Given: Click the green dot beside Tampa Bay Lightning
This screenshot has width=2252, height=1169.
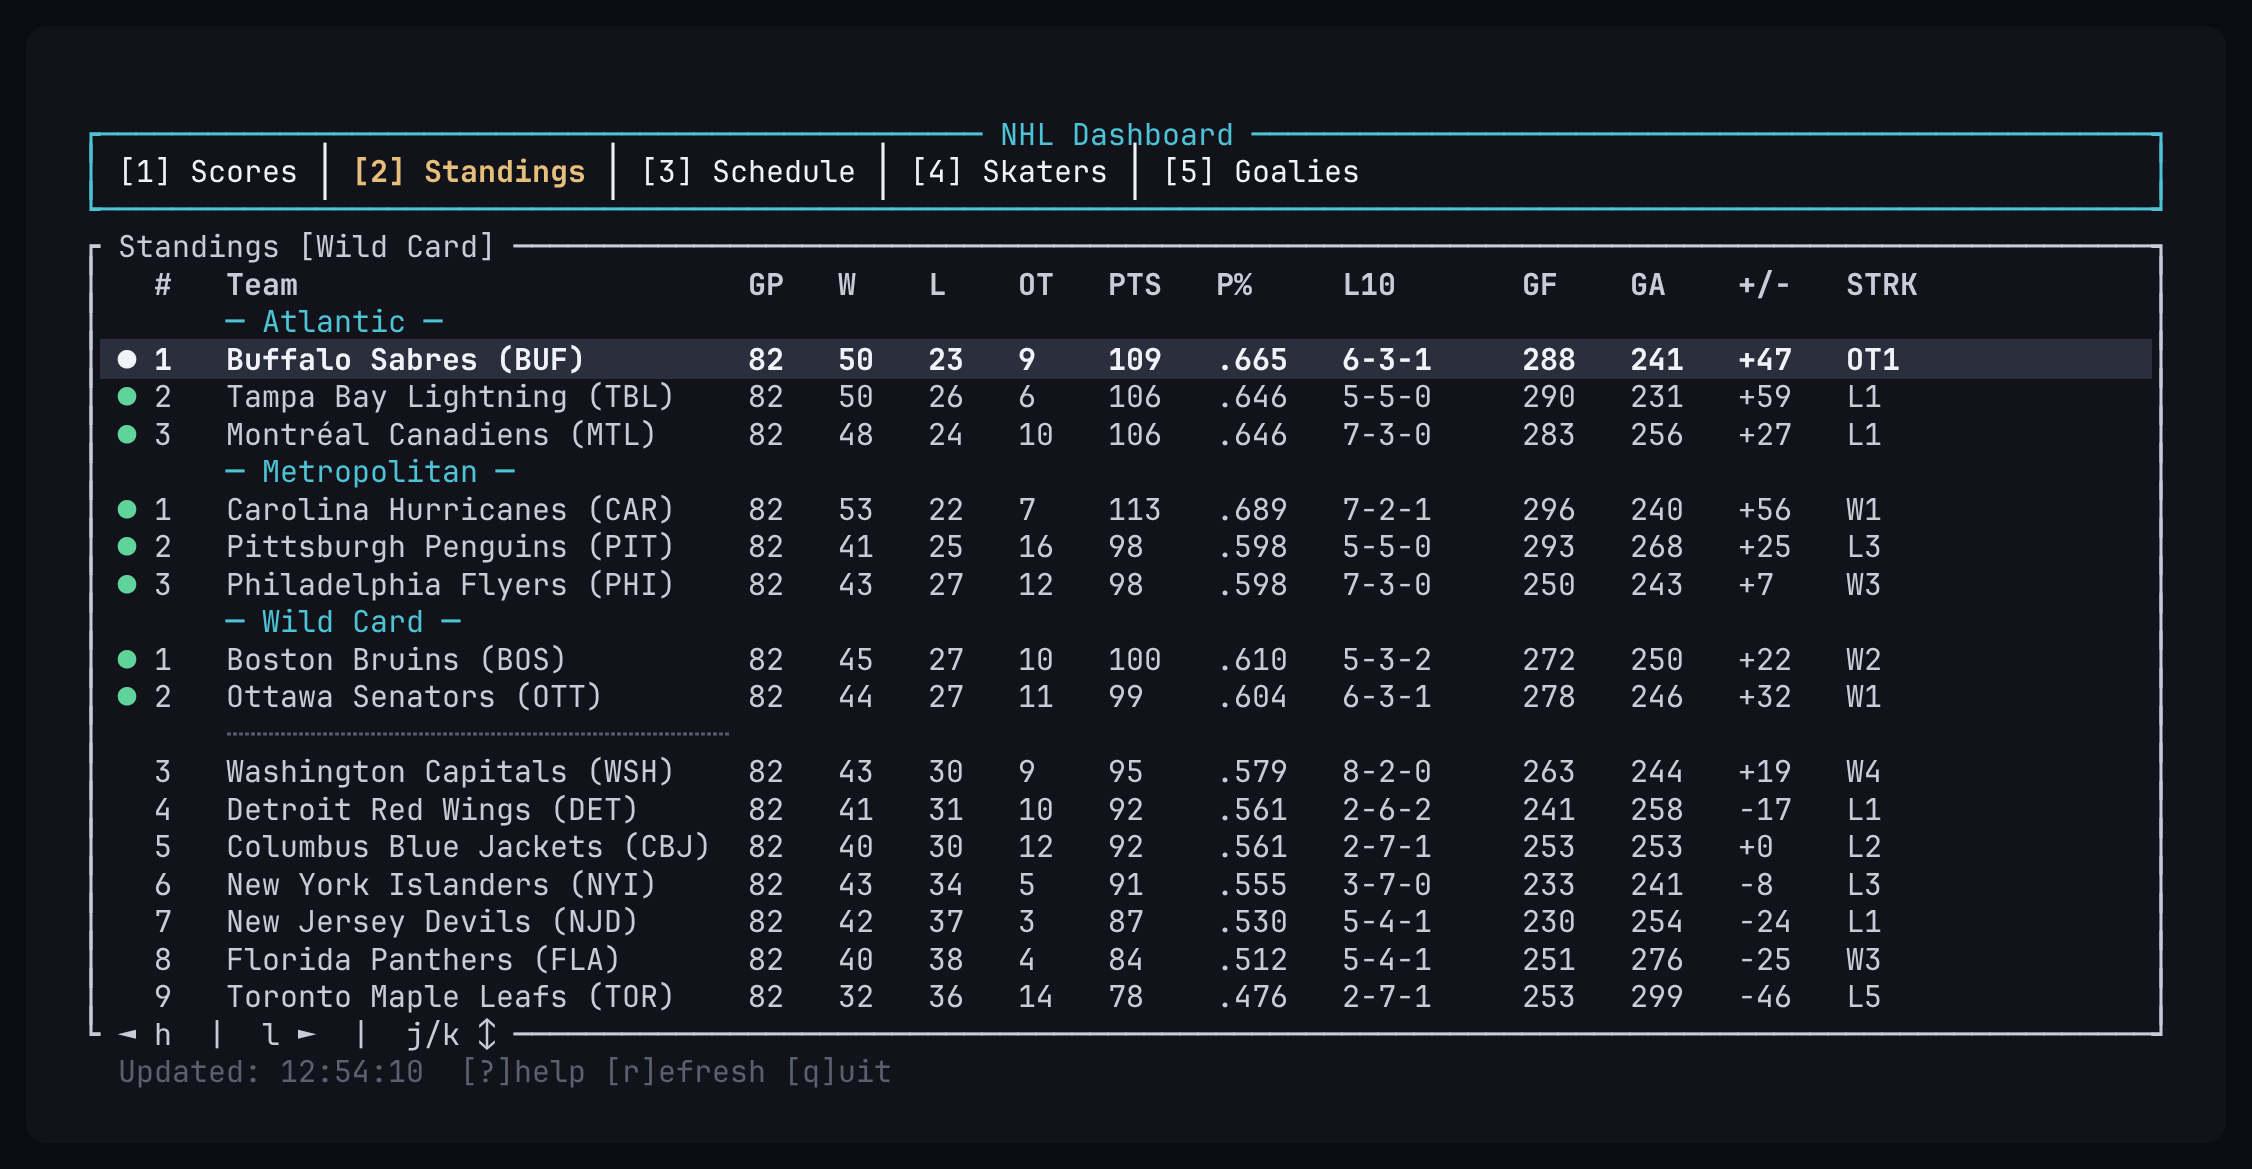Looking at the screenshot, I should tap(127, 397).
